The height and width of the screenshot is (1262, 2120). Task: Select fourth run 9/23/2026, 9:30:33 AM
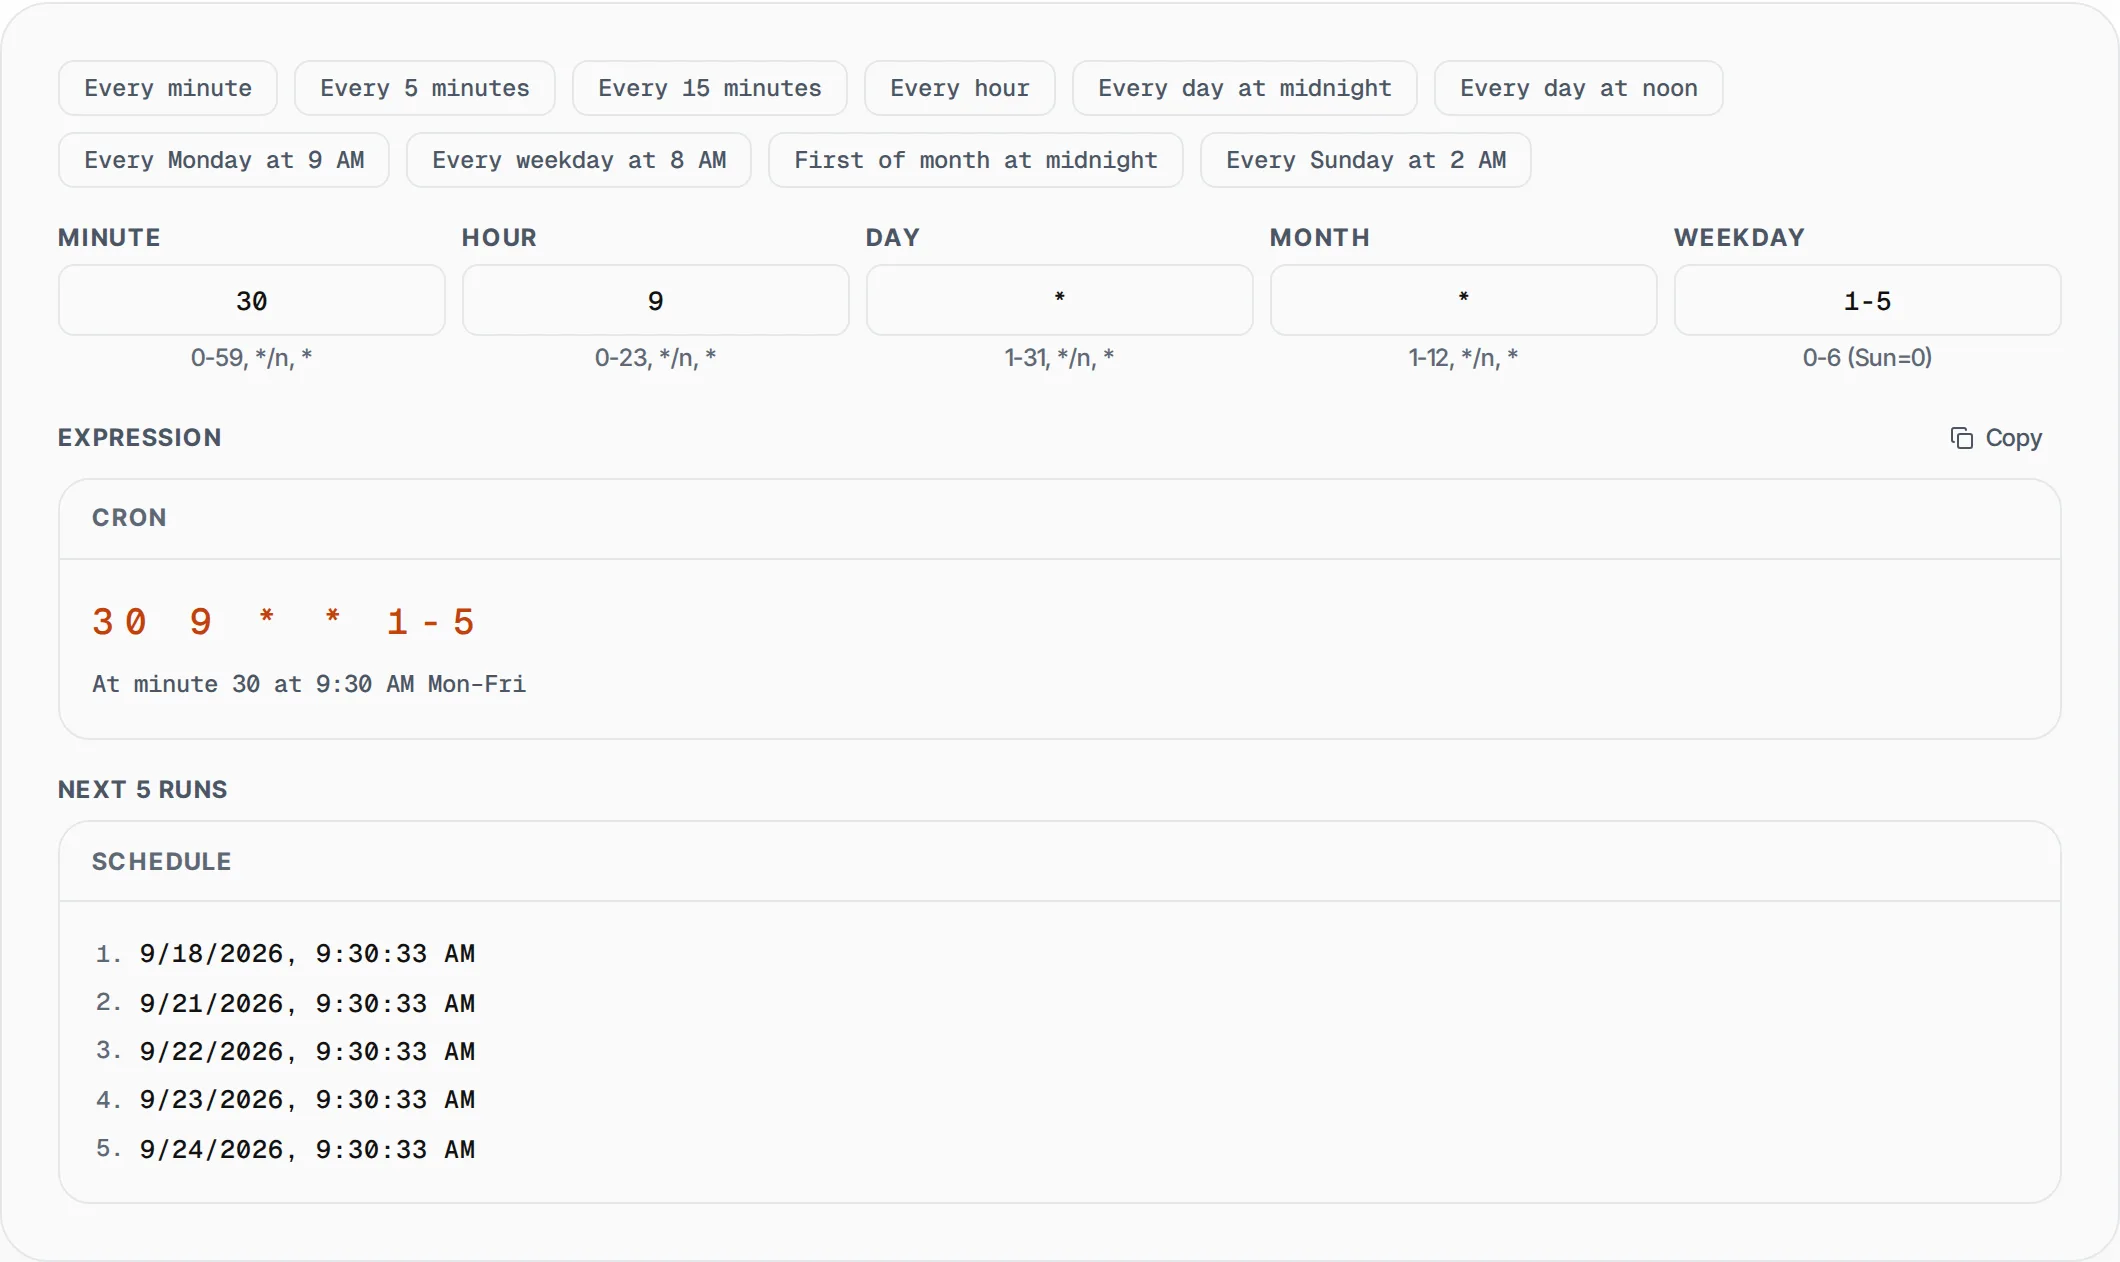[307, 1100]
